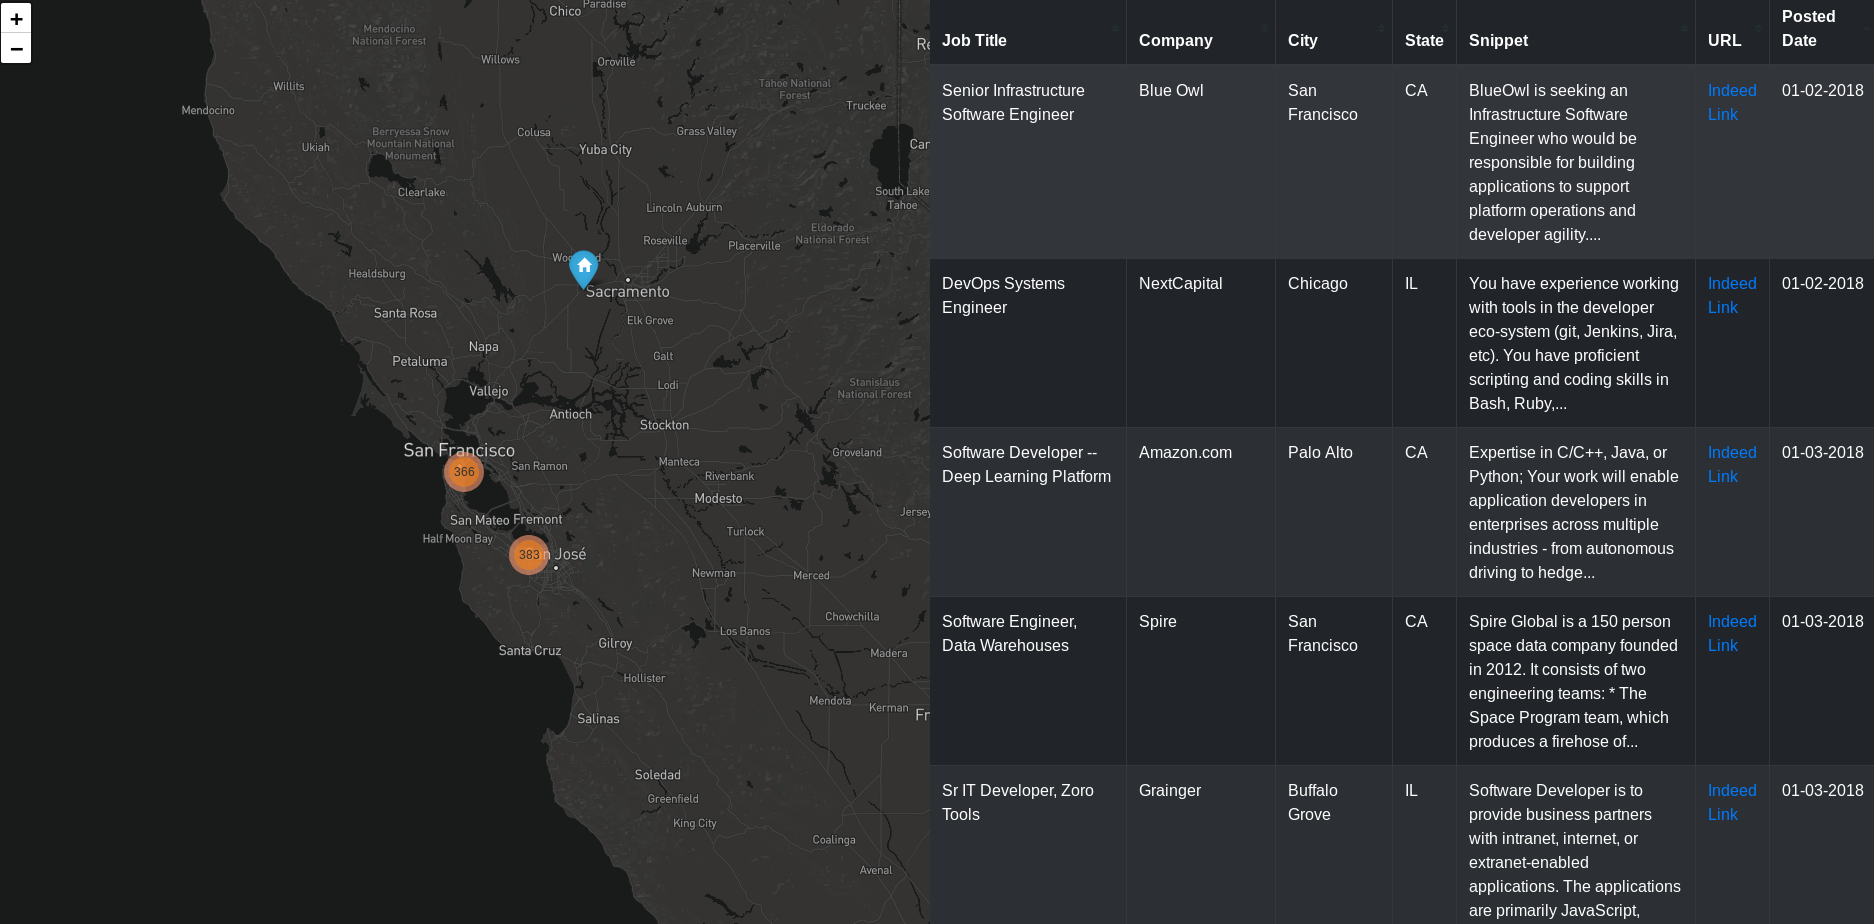Click posted date 01-02-2018 in Blue Owl row
This screenshot has height=924, width=1874.
point(1822,90)
